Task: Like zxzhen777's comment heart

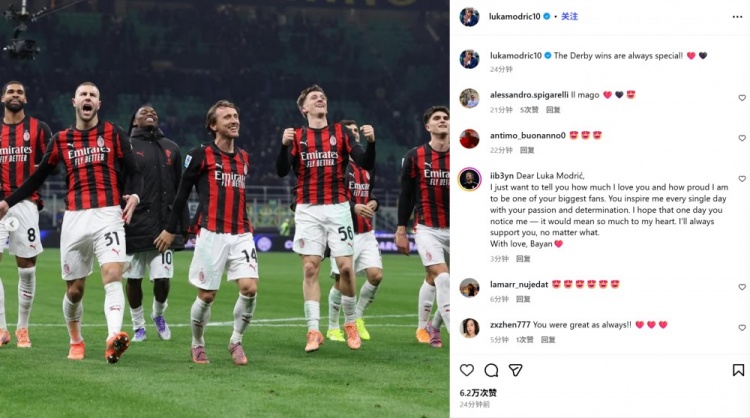Action: pyautogui.click(x=742, y=328)
